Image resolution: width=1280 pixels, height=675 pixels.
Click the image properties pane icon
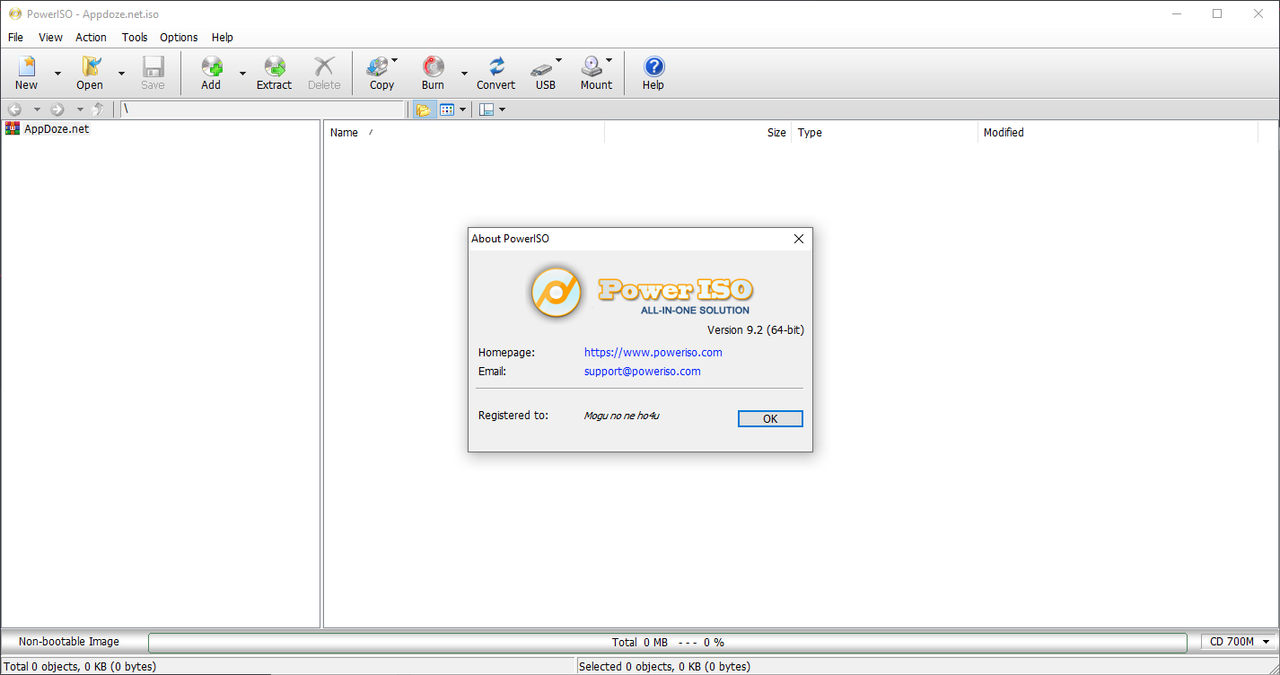[x=486, y=109]
